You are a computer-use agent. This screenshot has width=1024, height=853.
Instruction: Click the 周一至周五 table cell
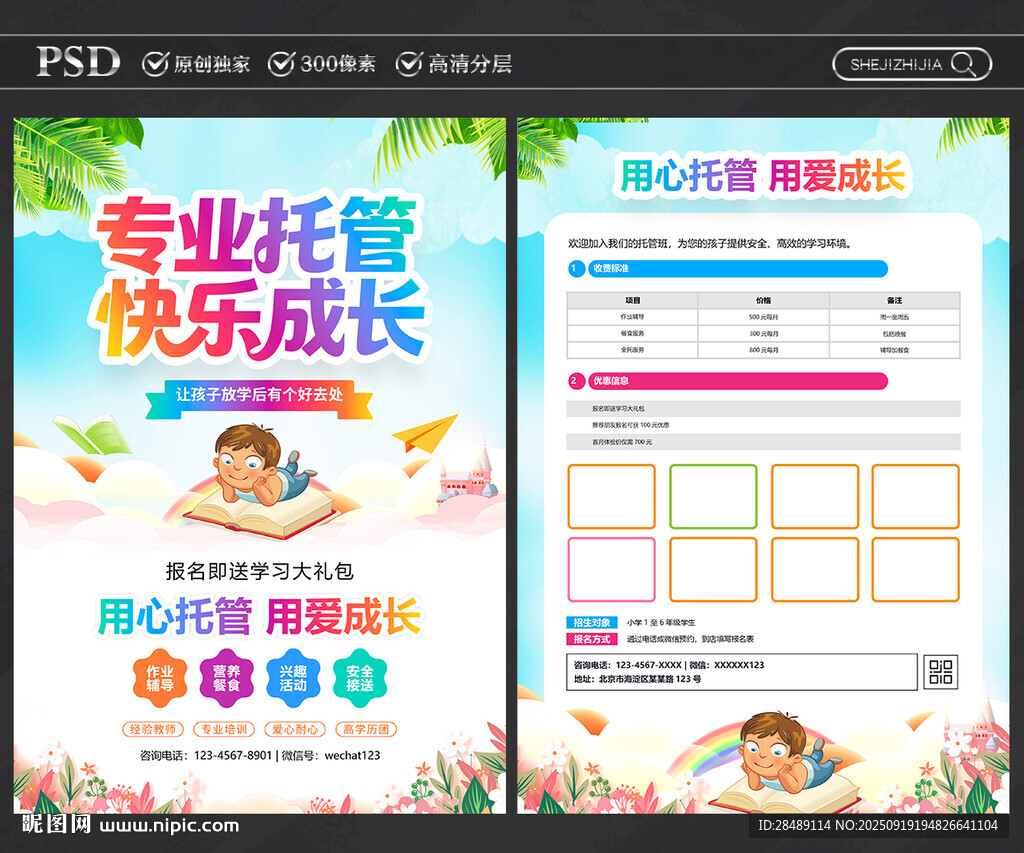tap(895, 317)
